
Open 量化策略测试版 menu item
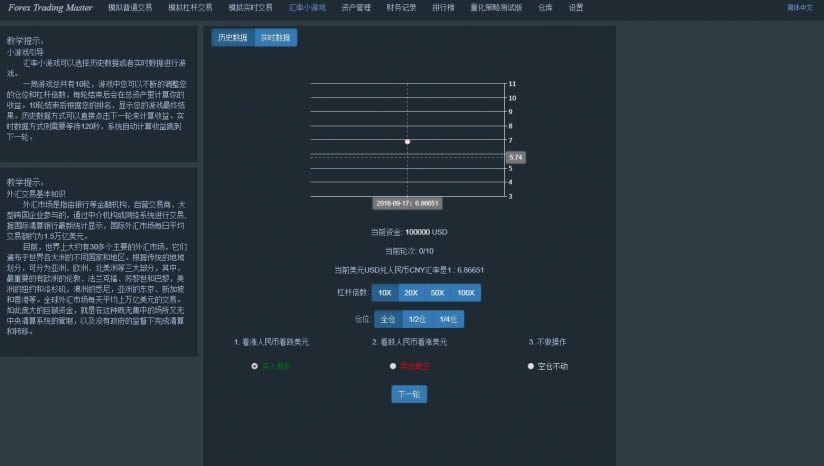click(x=496, y=7)
